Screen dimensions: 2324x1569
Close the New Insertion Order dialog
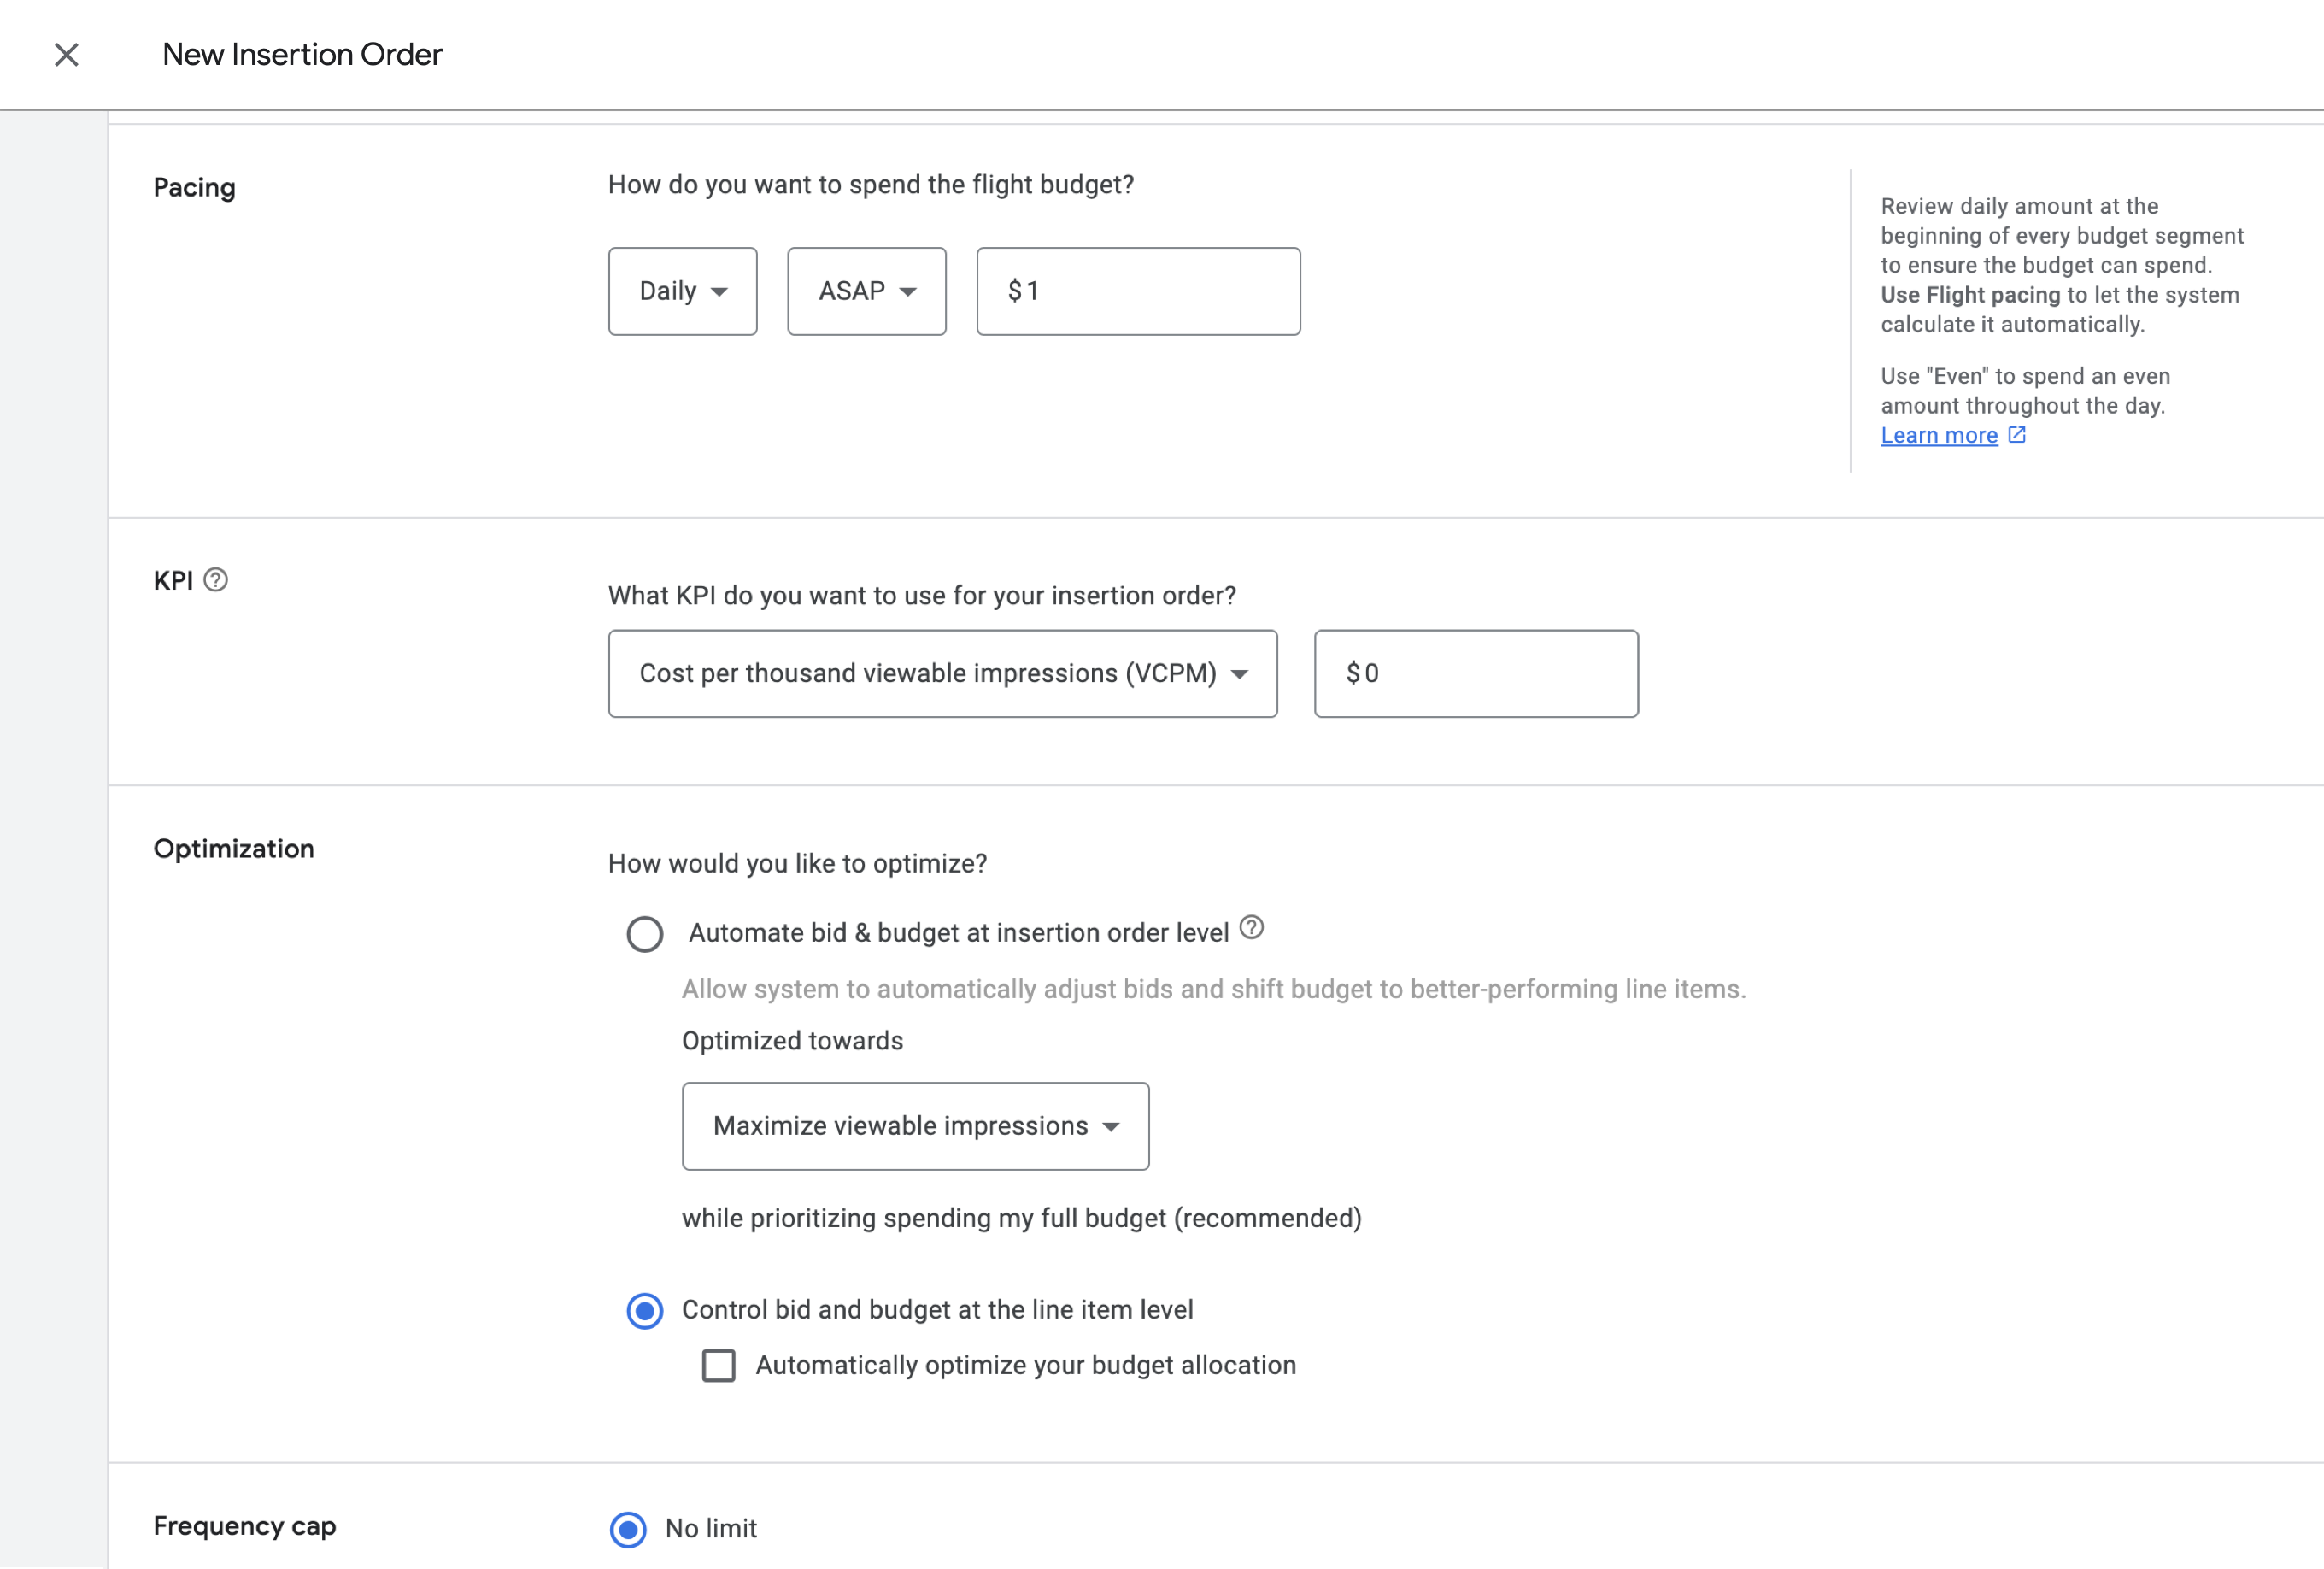pyautogui.click(x=66, y=54)
